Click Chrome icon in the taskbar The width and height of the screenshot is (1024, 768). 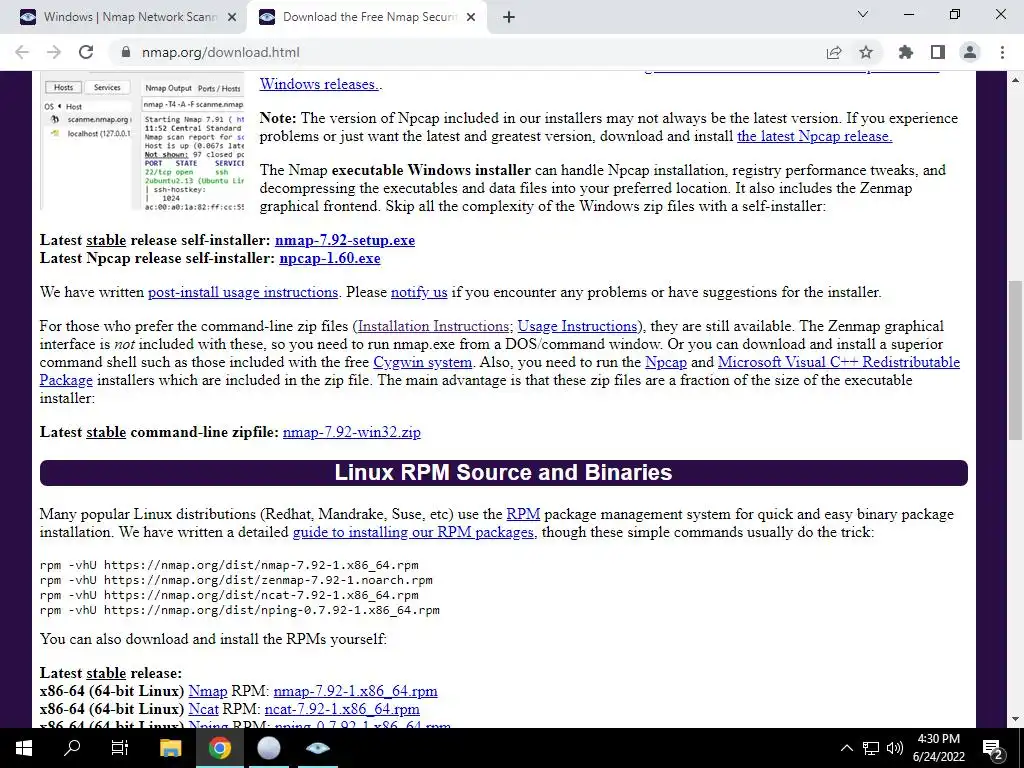pyautogui.click(x=219, y=748)
